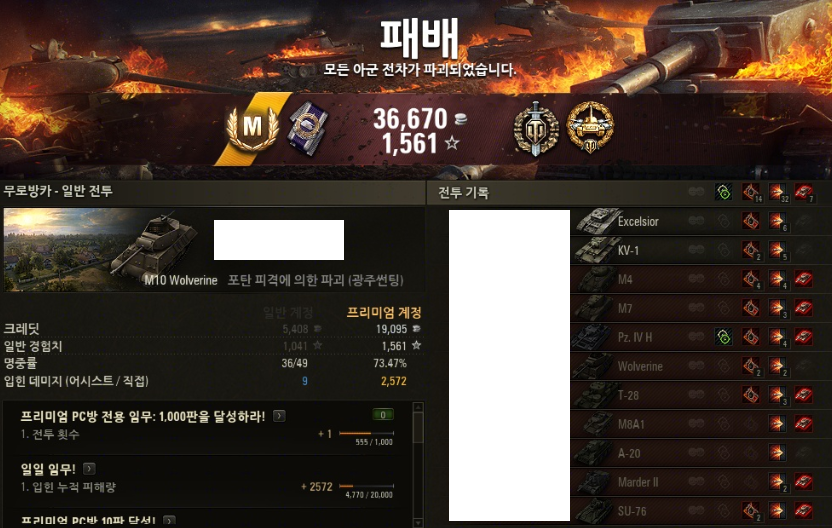Viewport: 832px width, 528px height.
Task: Open the gold tank achievement medal
Action: point(590,127)
